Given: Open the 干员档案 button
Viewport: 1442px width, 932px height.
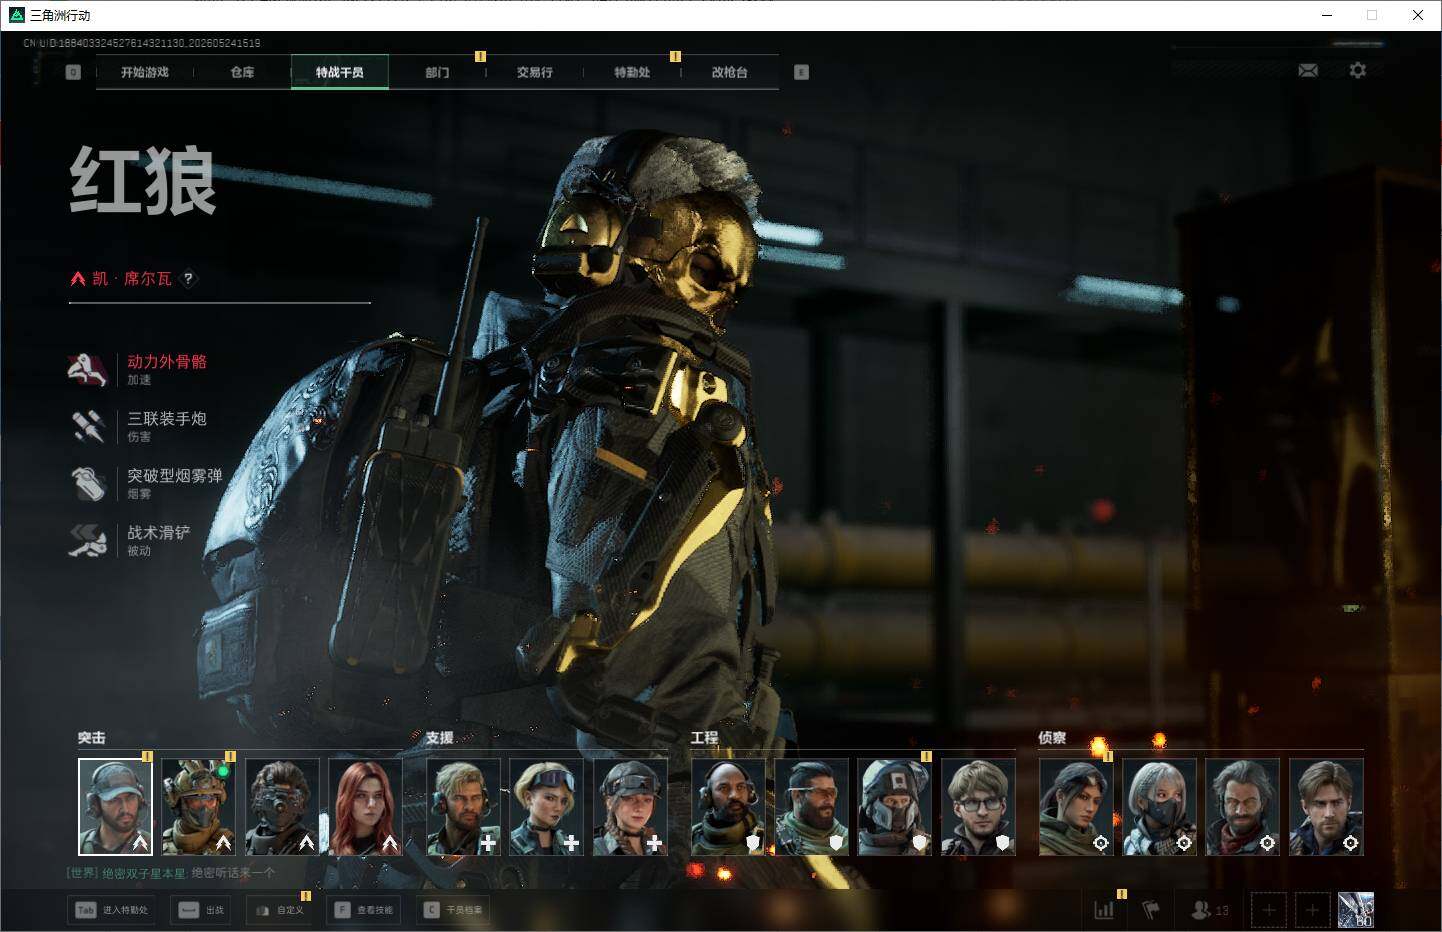Looking at the screenshot, I should click(454, 910).
